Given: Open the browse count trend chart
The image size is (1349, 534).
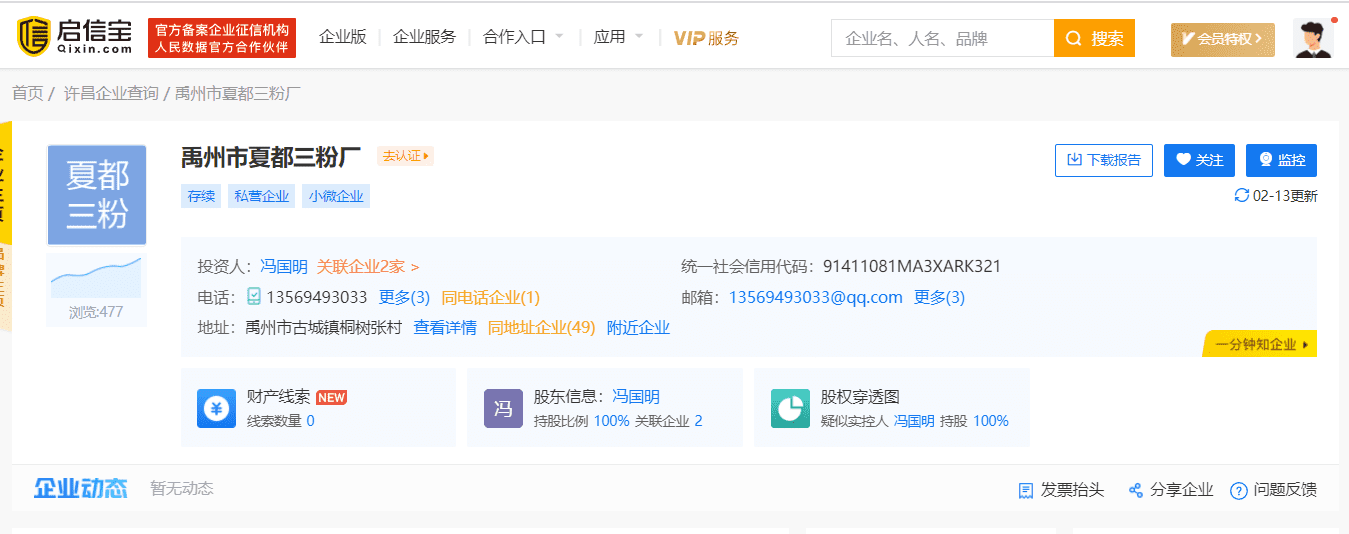Looking at the screenshot, I should click(97, 277).
